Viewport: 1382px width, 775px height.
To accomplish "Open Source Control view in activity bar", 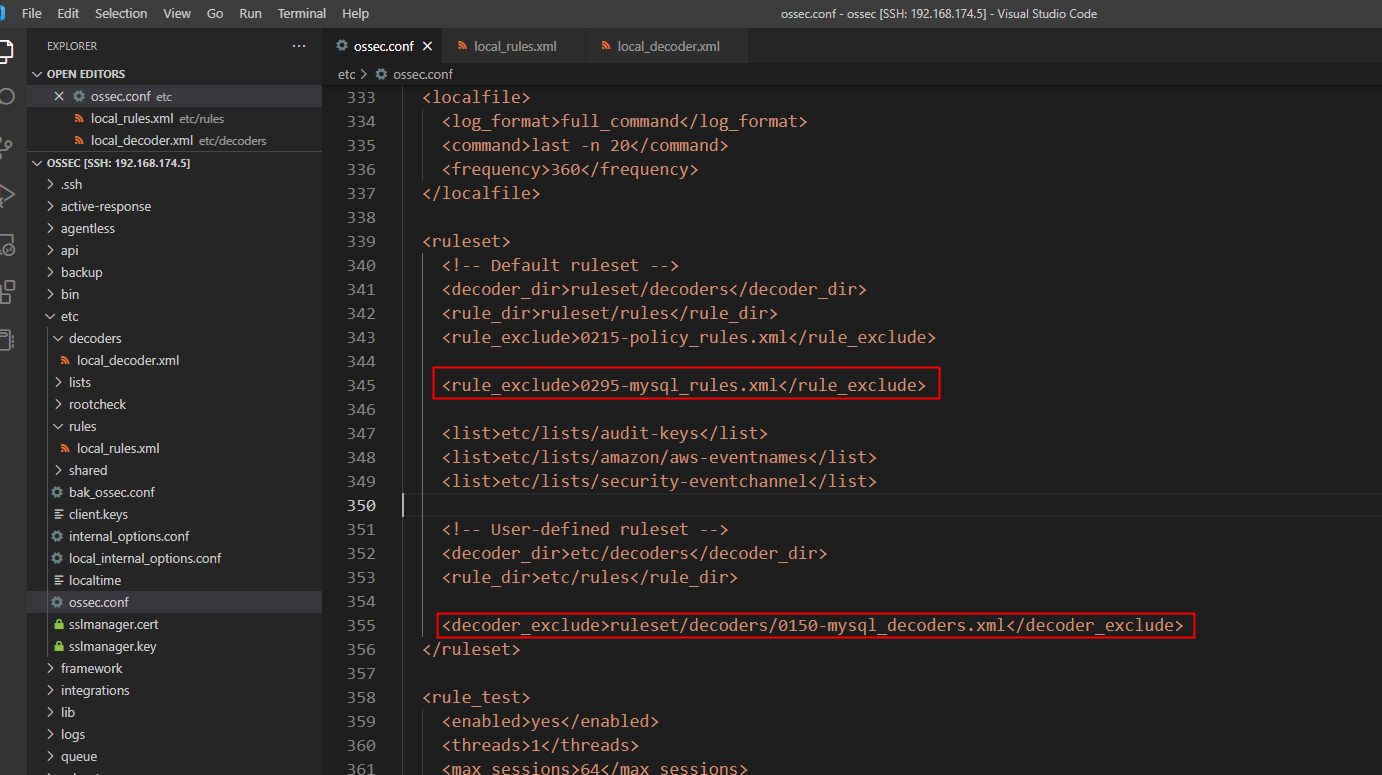I will 7,147.
